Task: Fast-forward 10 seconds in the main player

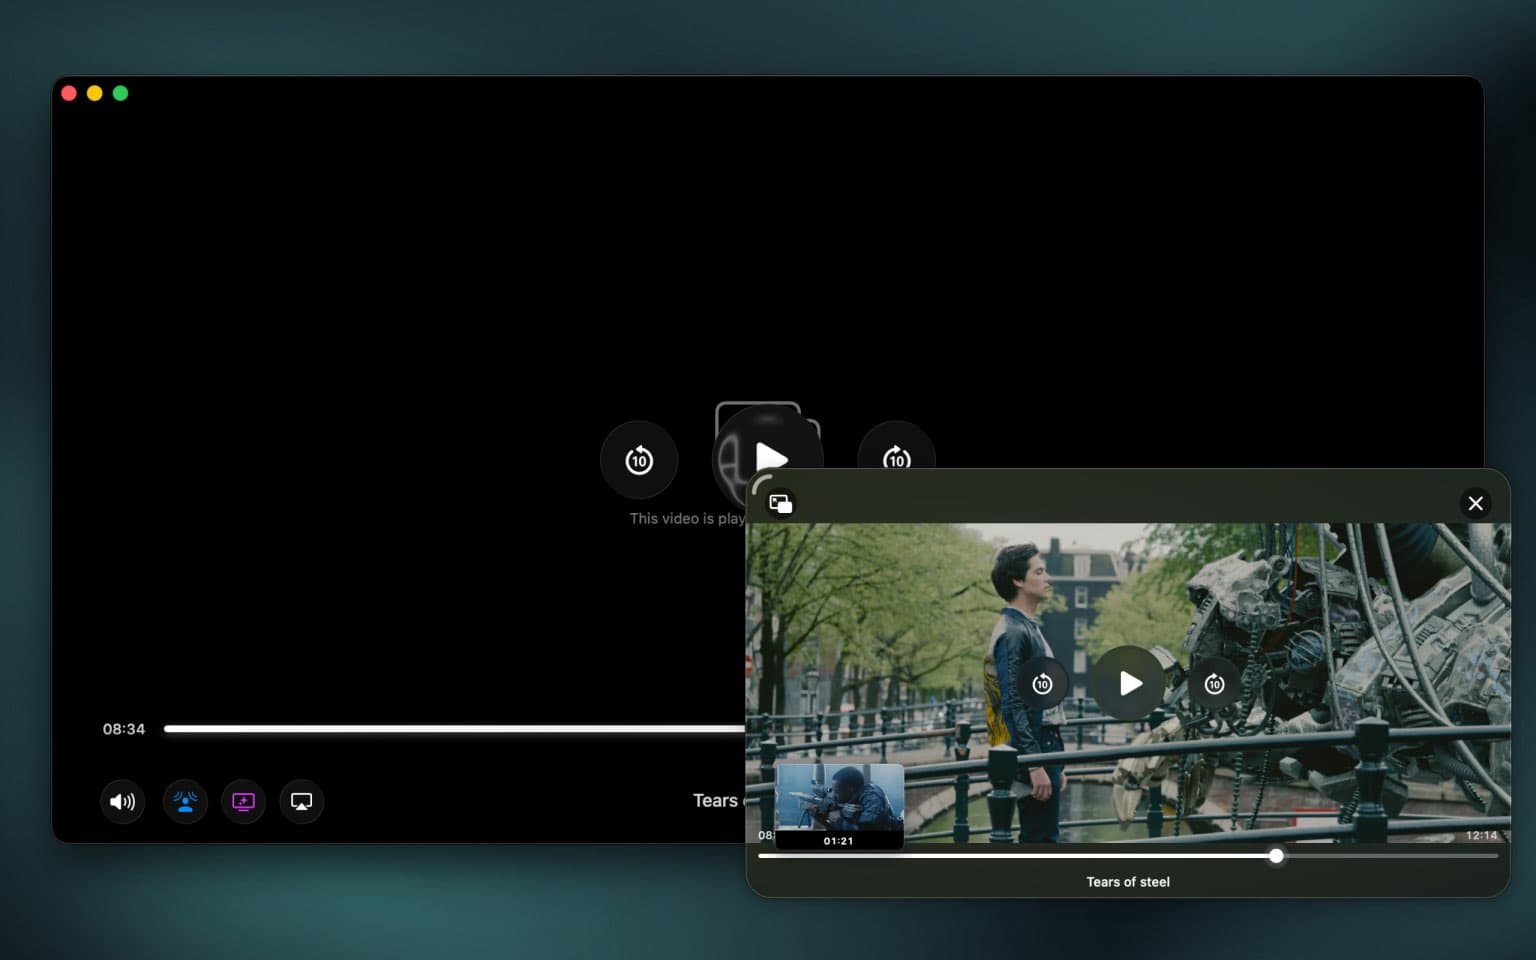Action: pos(895,460)
